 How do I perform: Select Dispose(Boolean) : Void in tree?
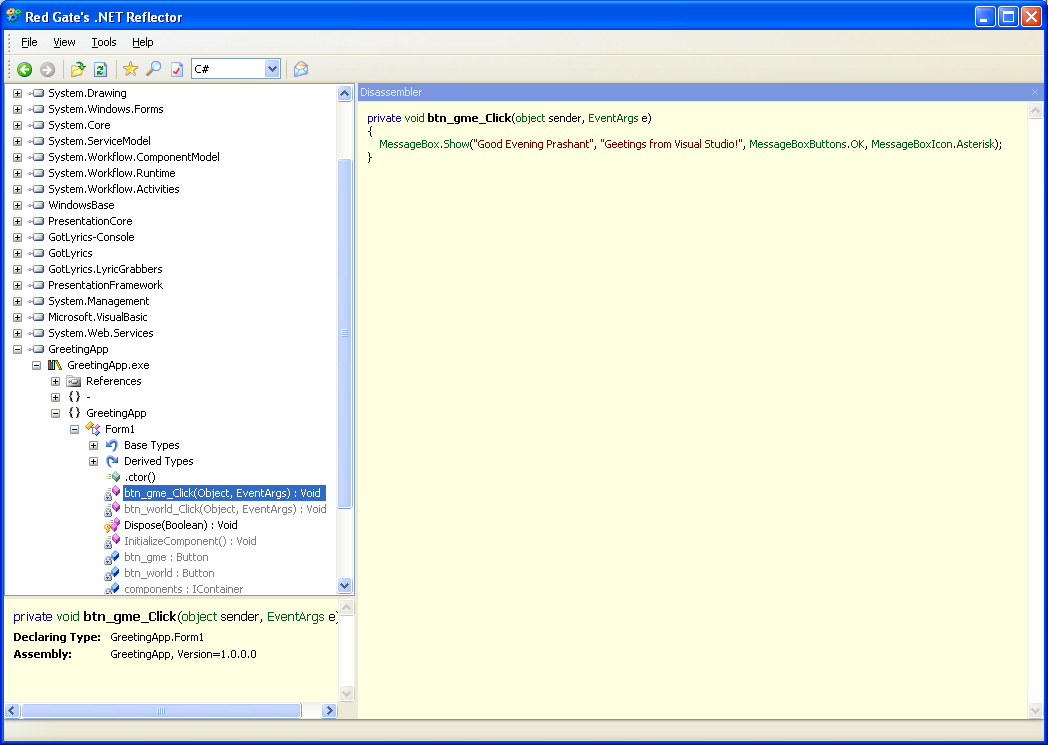pyautogui.click(x=180, y=525)
